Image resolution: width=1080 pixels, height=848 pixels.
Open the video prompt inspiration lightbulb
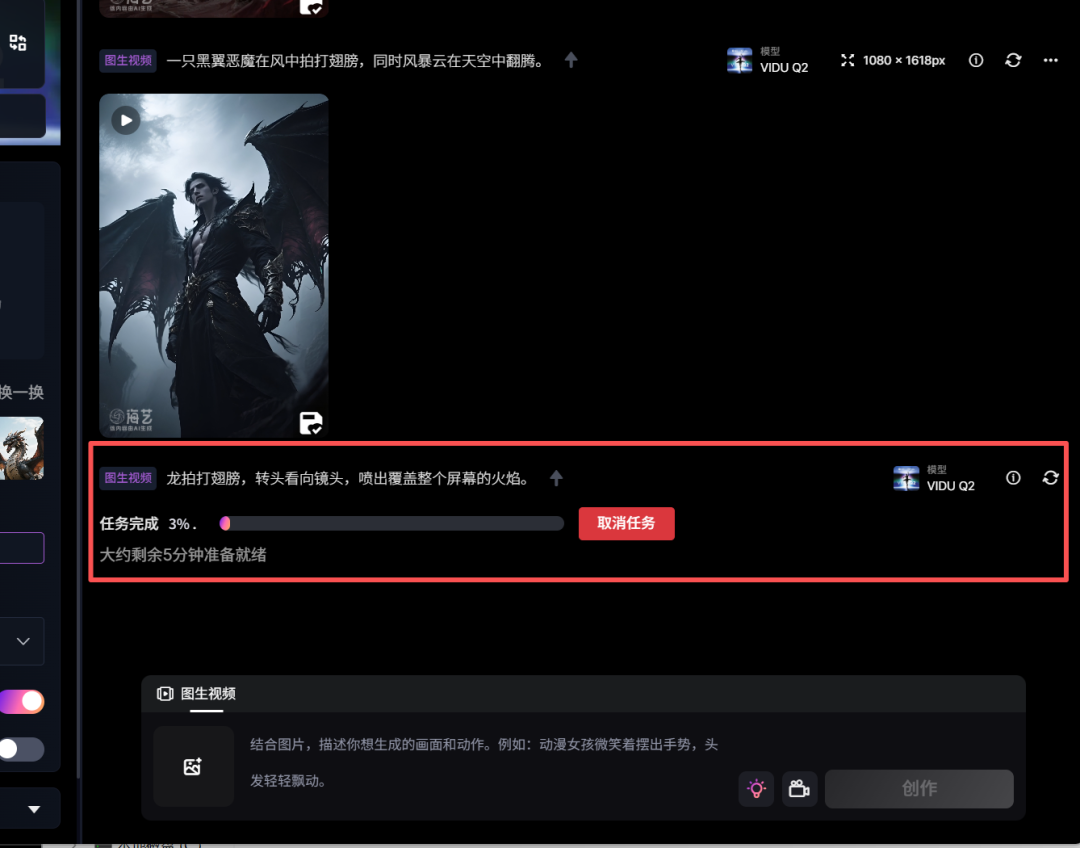pyautogui.click(x=757, y=789)
